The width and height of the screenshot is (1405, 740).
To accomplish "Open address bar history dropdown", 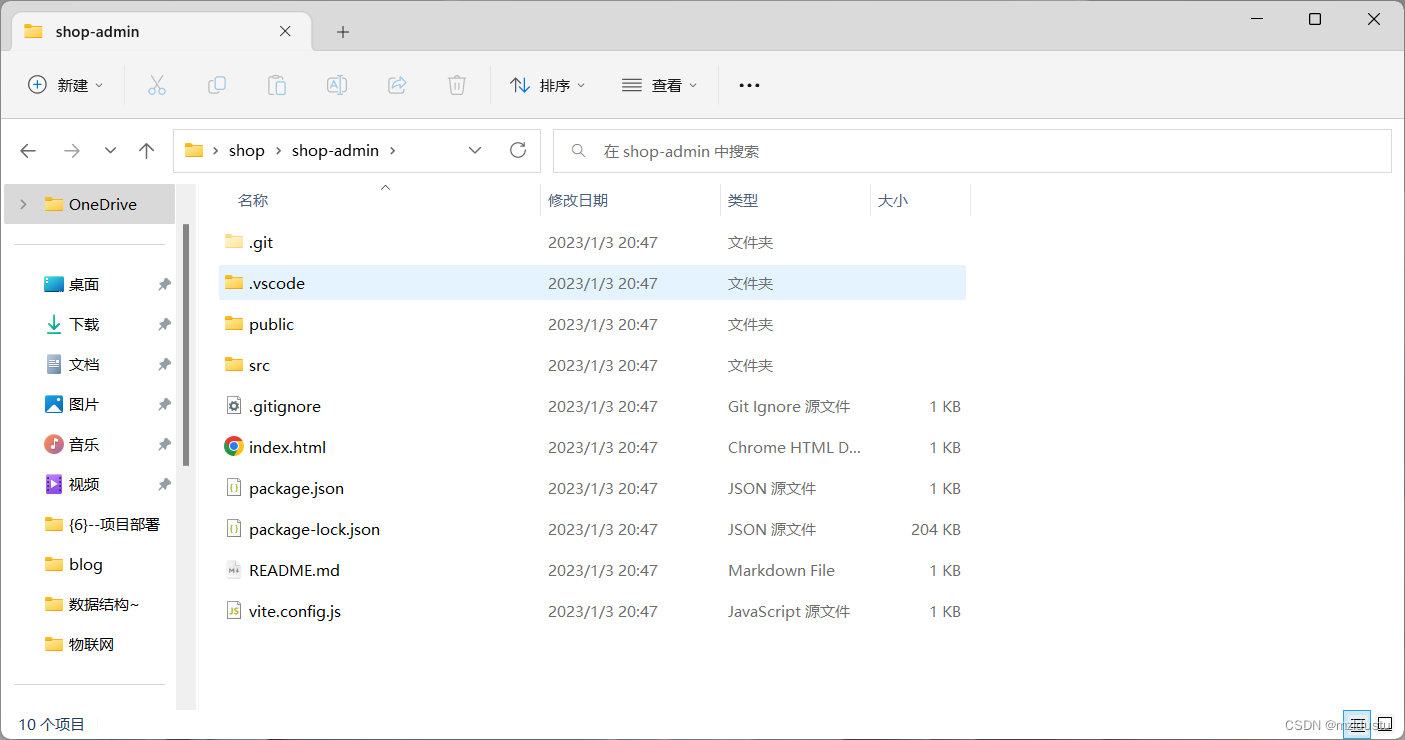I will [475, 150].
